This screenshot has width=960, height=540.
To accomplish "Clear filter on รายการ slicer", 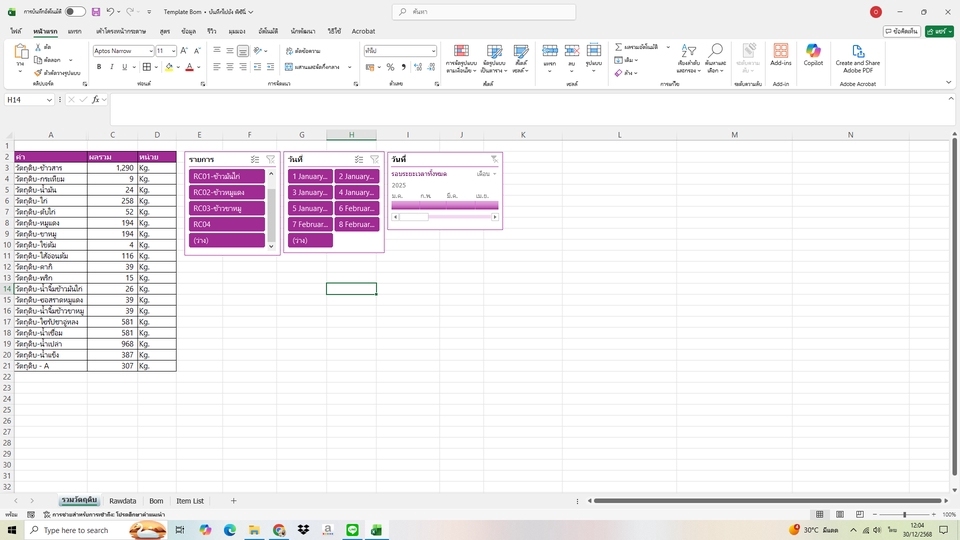I will (x=271, y=159).
